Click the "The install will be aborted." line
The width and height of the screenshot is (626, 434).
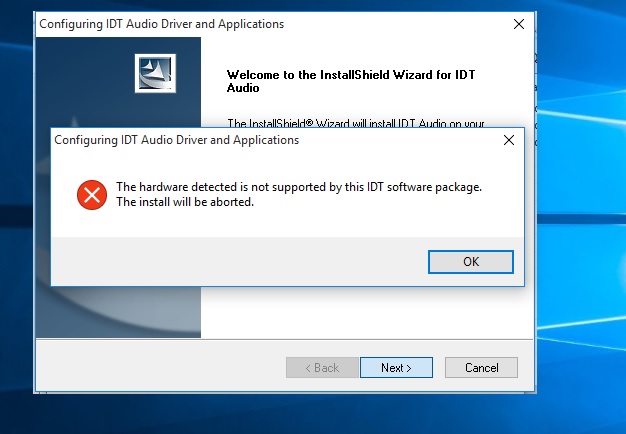(x=185, y=202)
